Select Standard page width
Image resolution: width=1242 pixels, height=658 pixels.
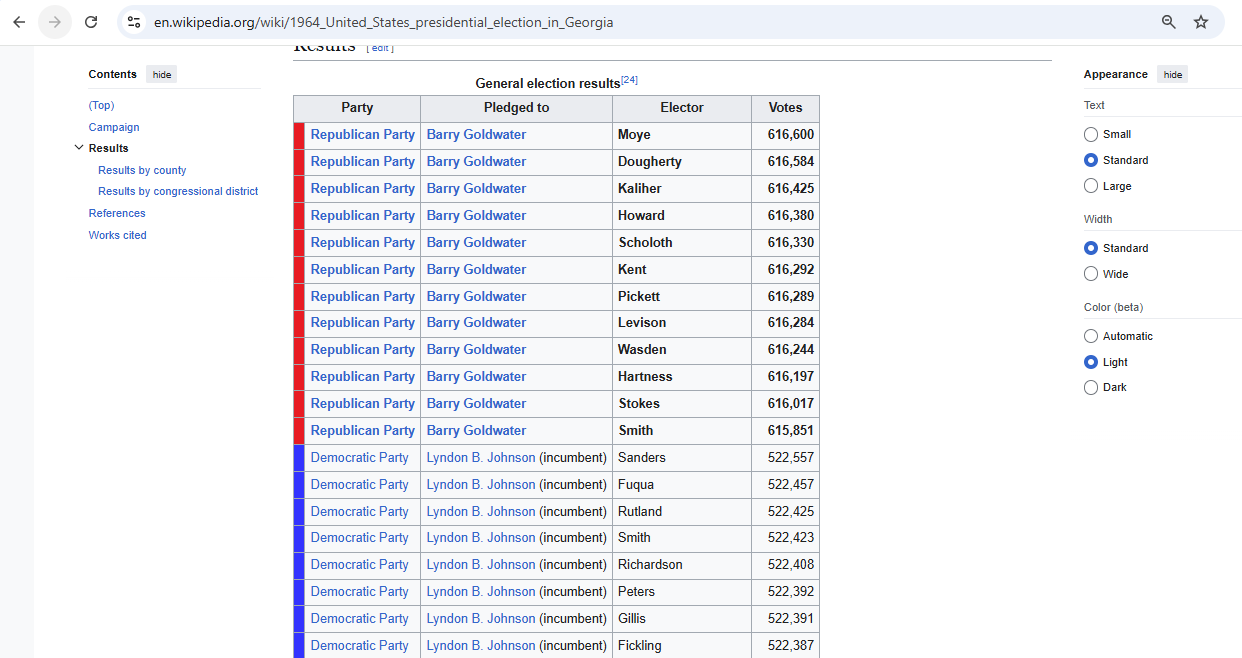(1091, 248)
